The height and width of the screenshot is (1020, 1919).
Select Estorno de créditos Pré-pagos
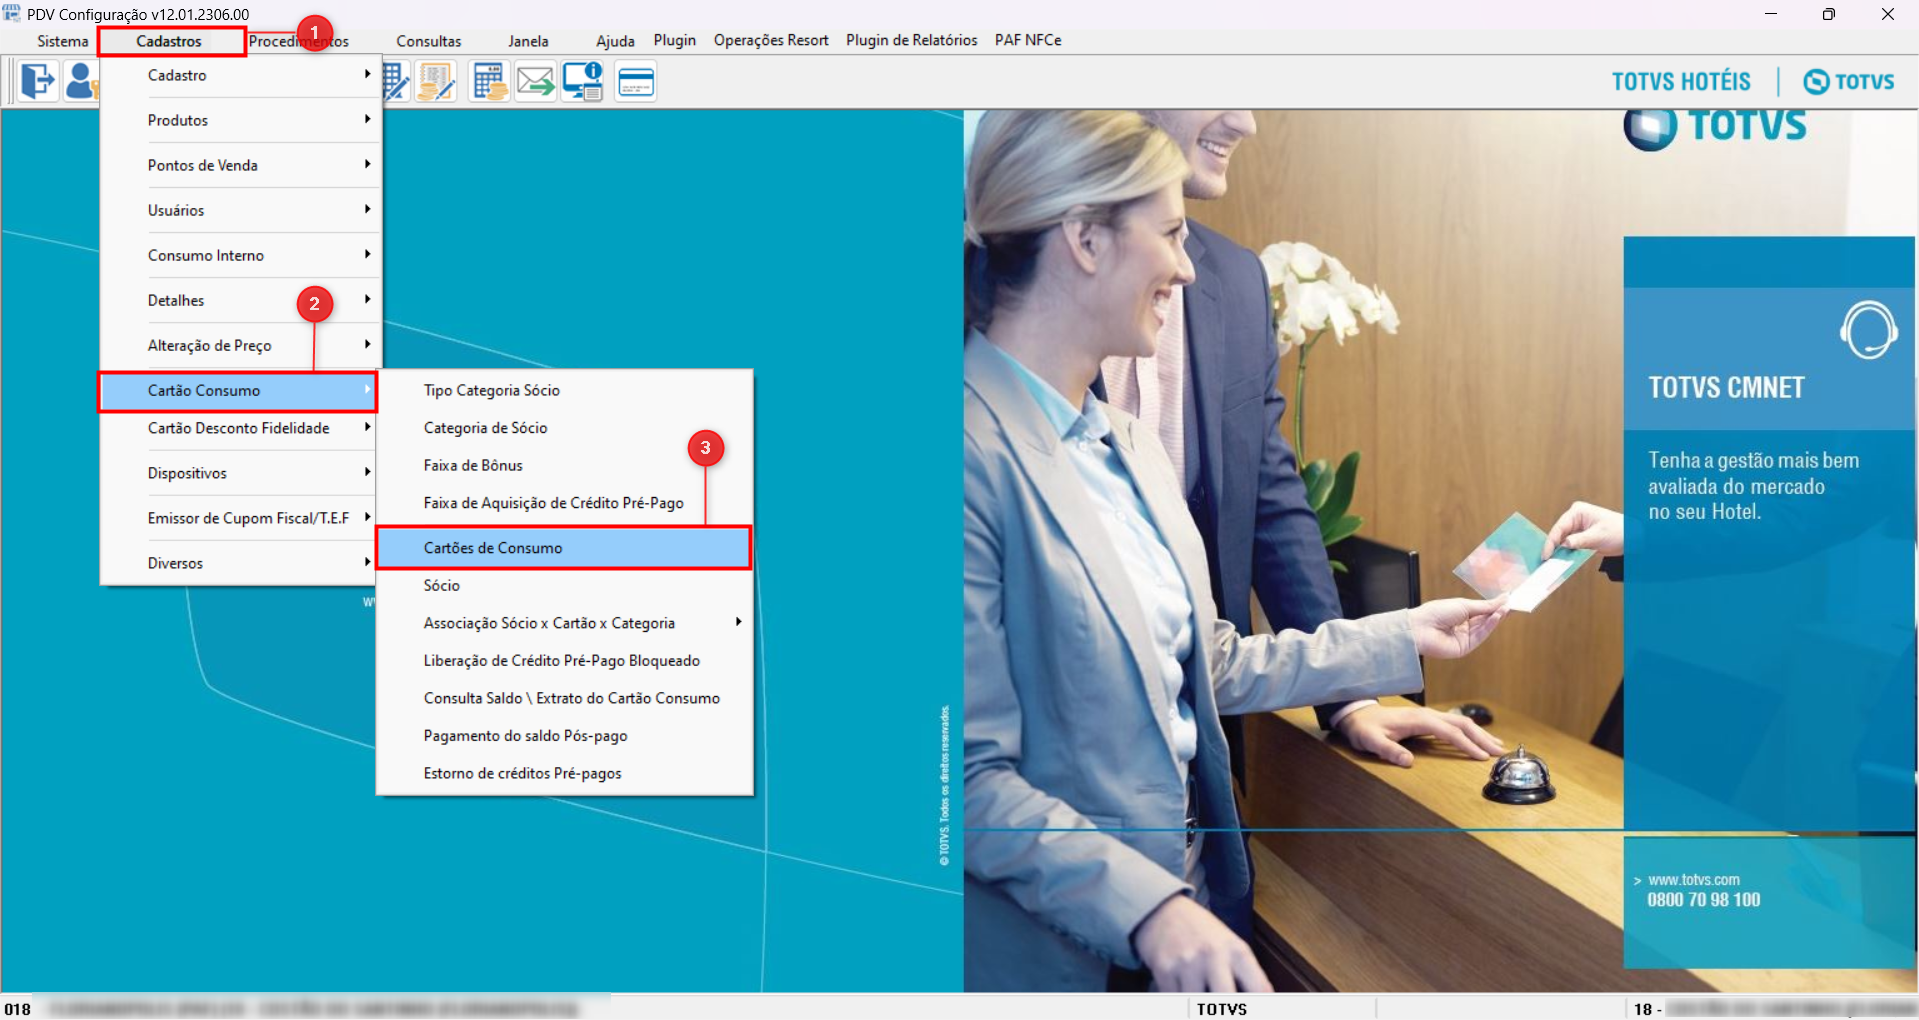(x=565, y=773)
